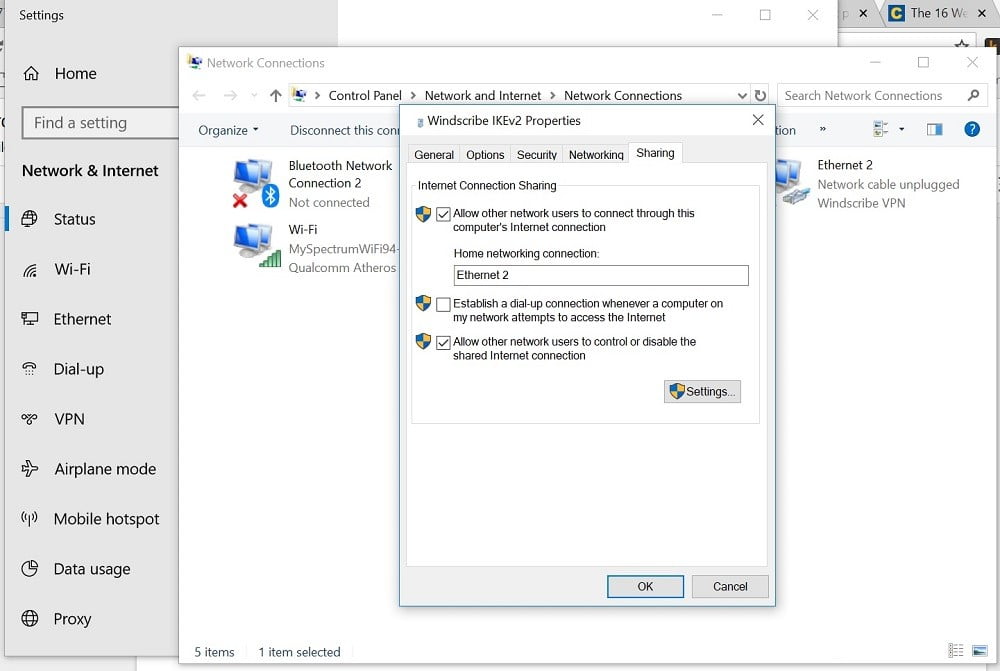Confirm changes with the OK button
The width and height of the screenshot is (1000, 671).
coord(645,586)
